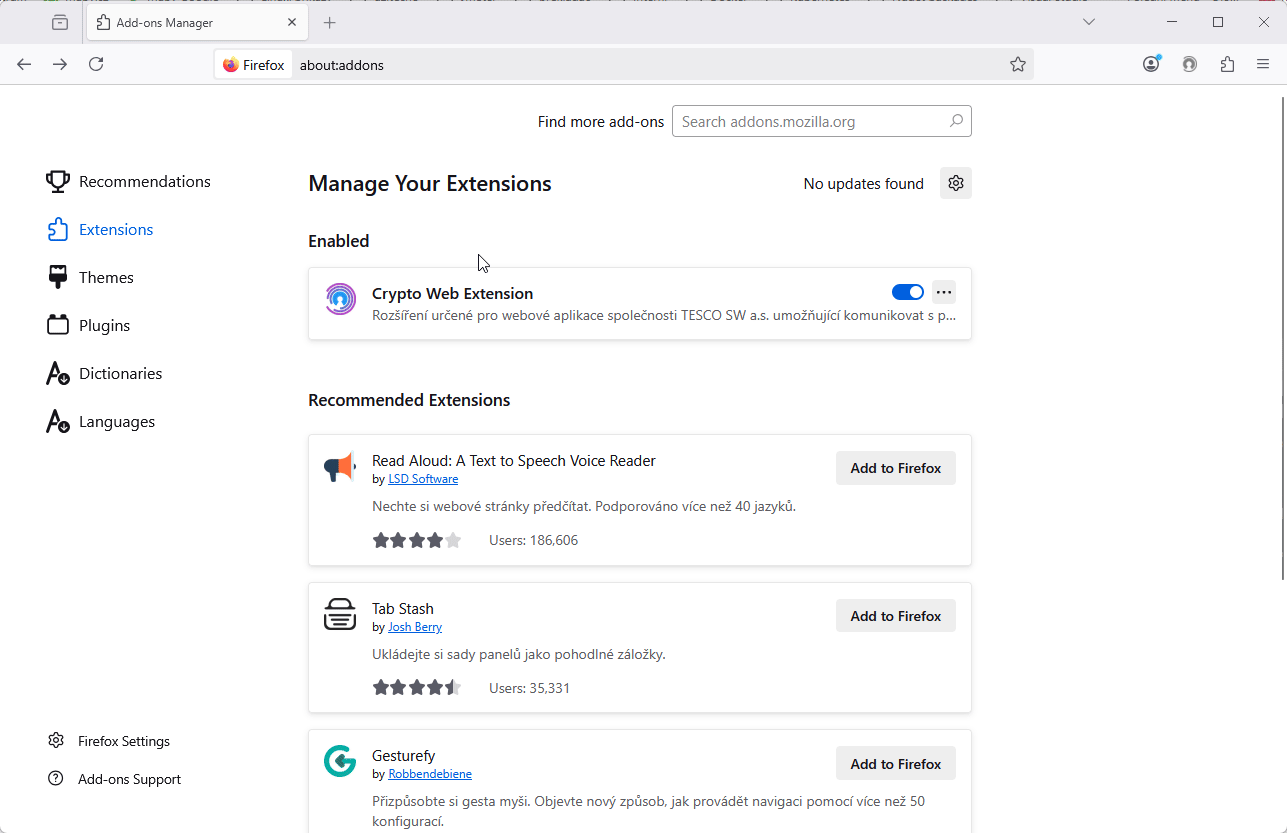The width and height of the screenshot is (1287, 833).
Task: Disable the Crypto Web Extension toggle
Action: point(908,292)
